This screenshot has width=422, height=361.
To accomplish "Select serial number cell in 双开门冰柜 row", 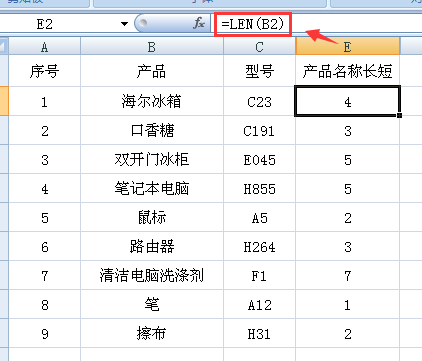I will click(44, 159).
